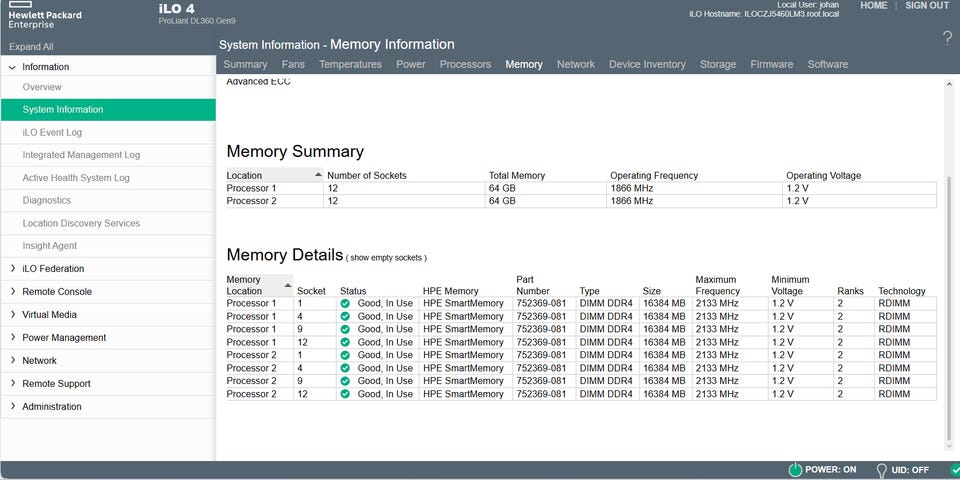
Task: Switch to the Storage tab
Action: click(x=718, y=64)
